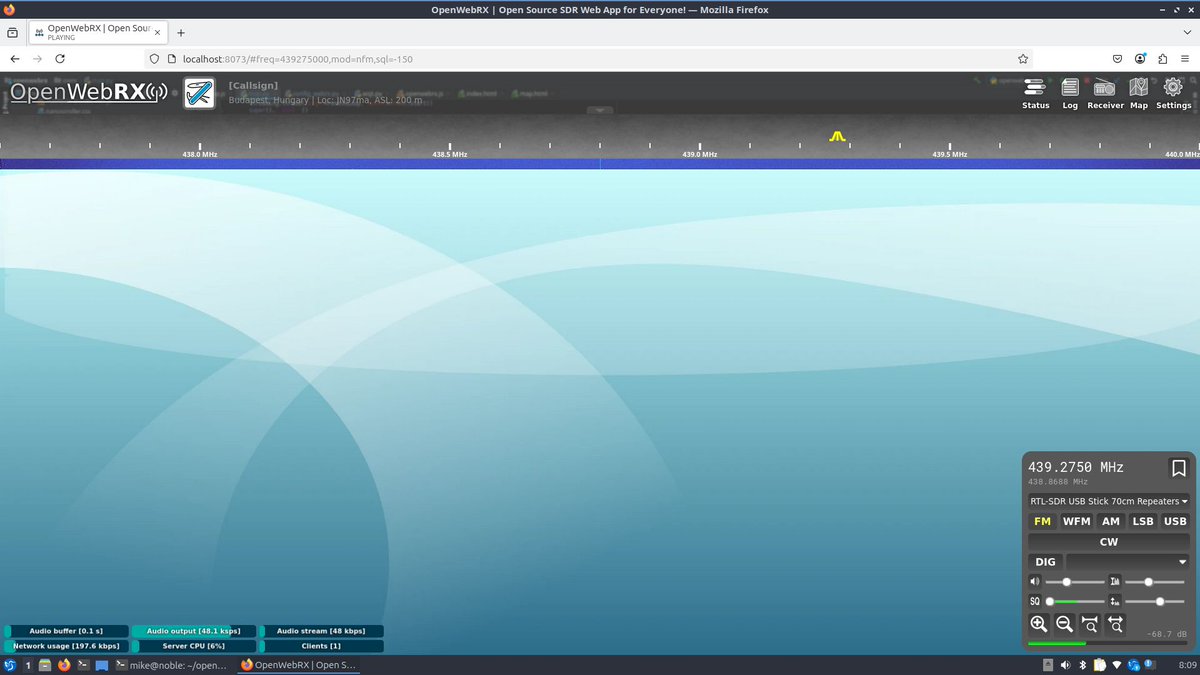This screenshot has width=1200, height=675.
Task: Click the 439.2750 MHz frequency display
Action: 1076,467
